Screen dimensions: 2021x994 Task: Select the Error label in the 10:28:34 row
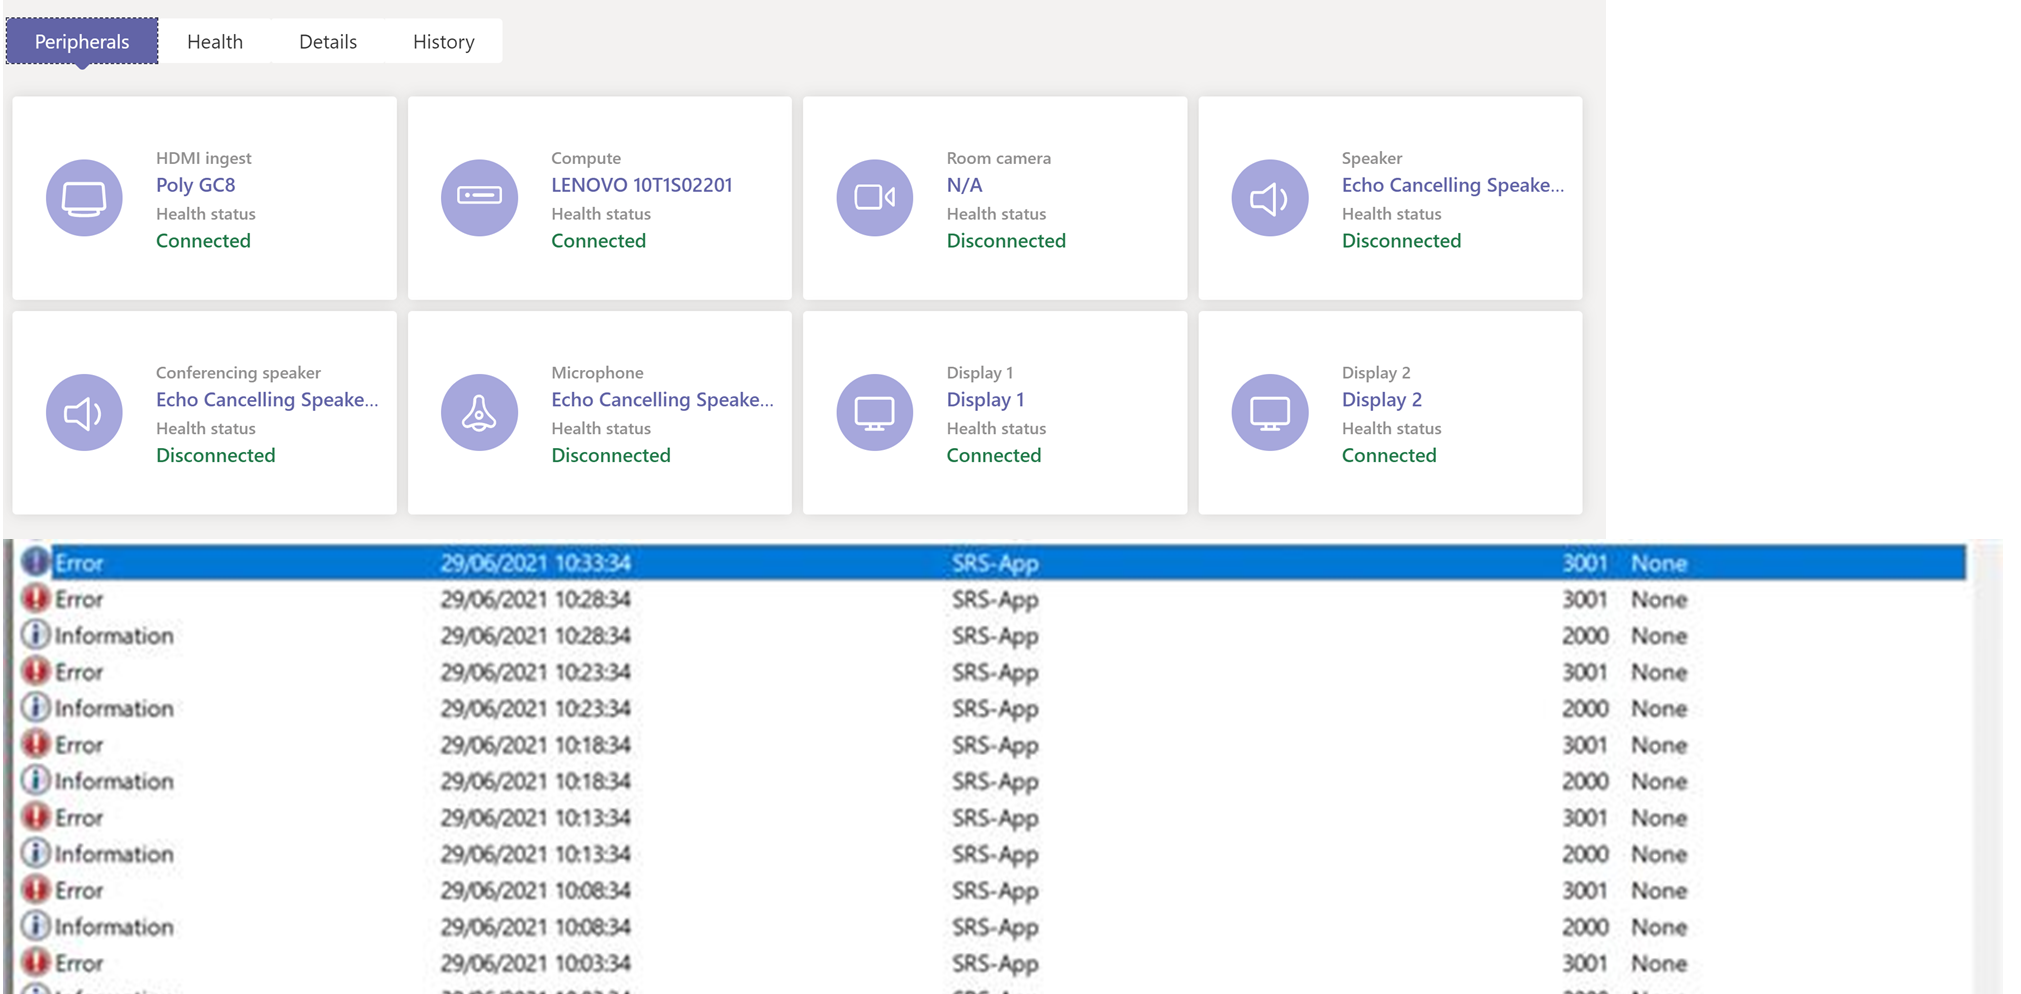79,599
